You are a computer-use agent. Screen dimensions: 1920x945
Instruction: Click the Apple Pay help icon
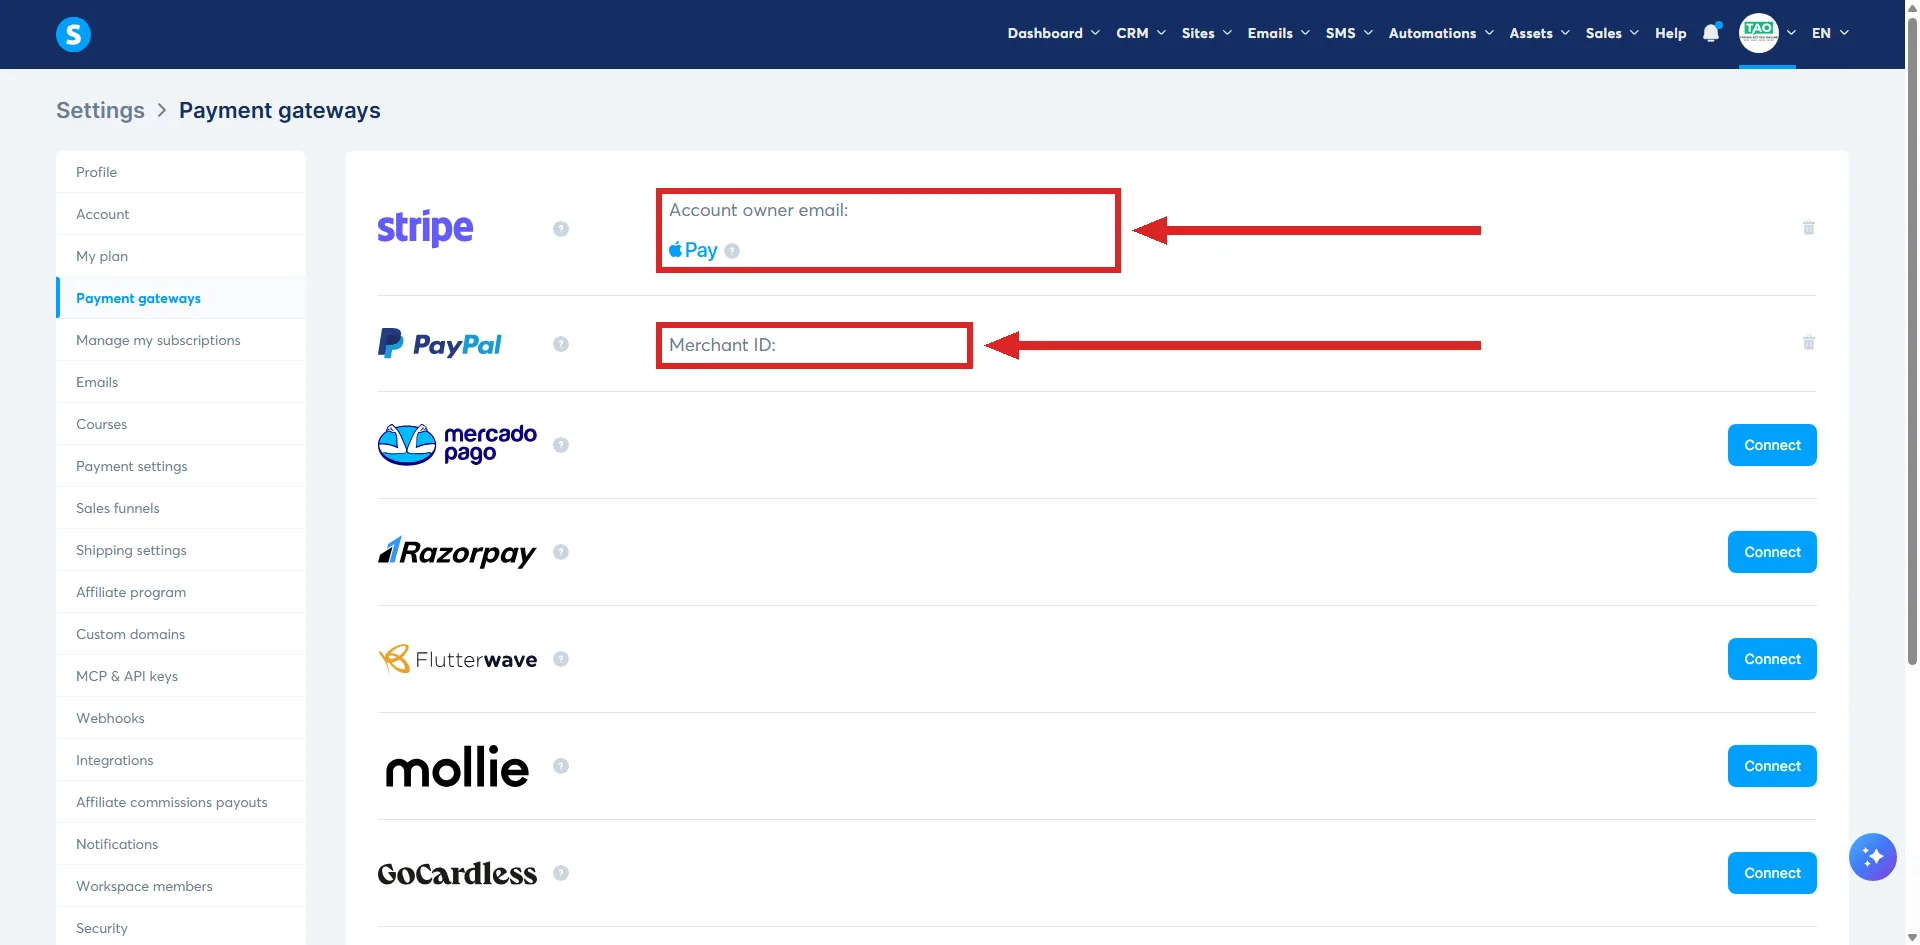tap(732, 251)
